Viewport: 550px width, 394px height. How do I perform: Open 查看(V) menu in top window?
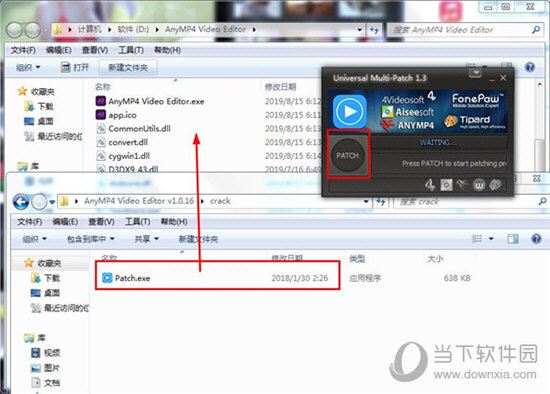[95, 50]
